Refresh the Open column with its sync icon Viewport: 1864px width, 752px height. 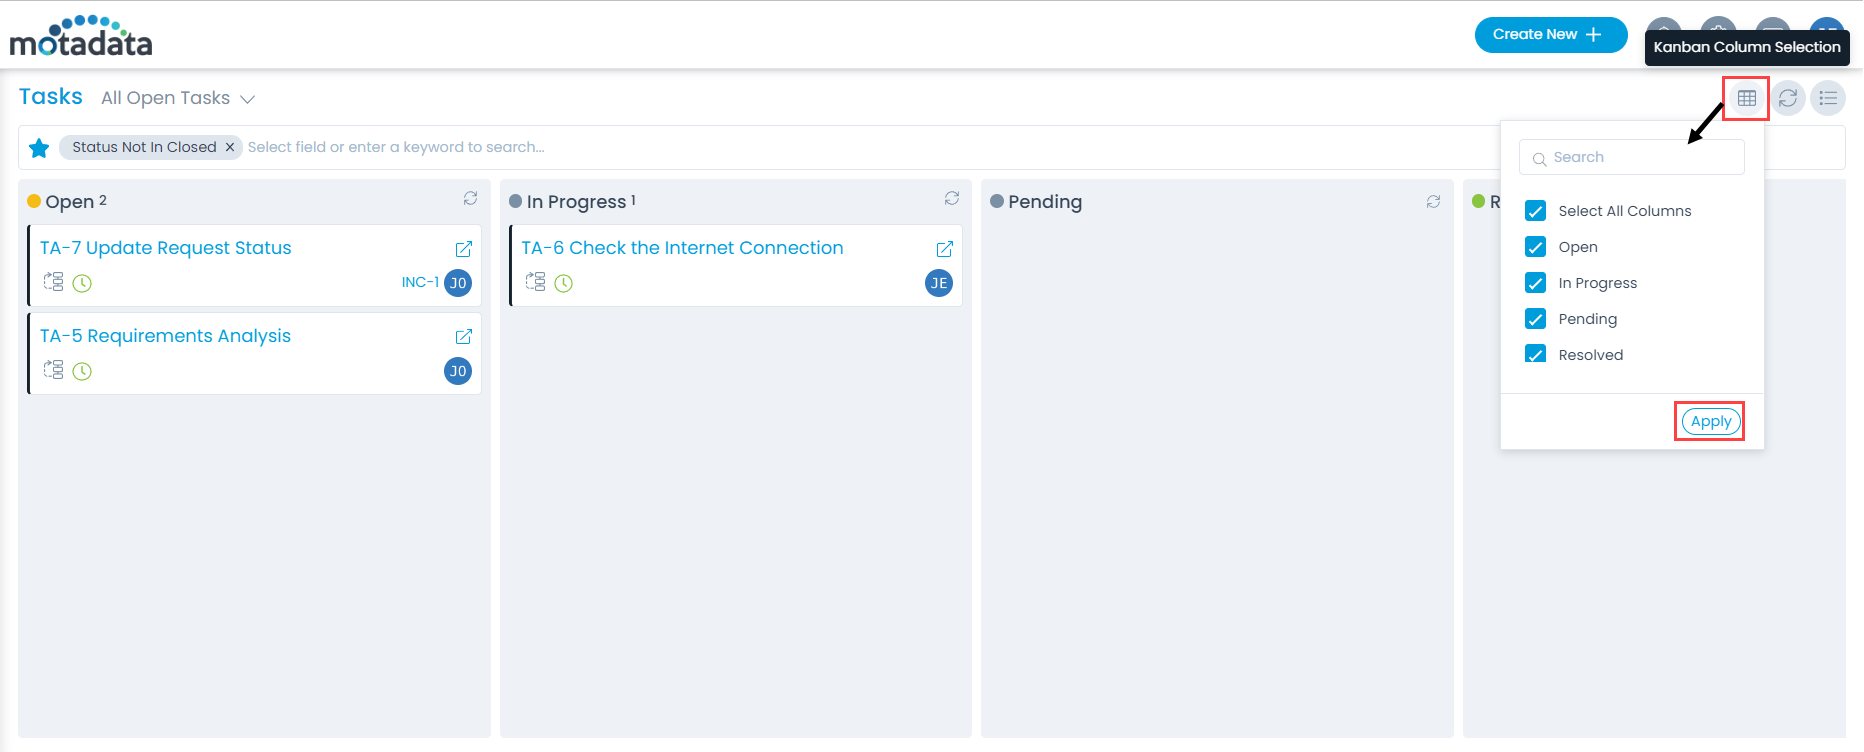(470, 198)
